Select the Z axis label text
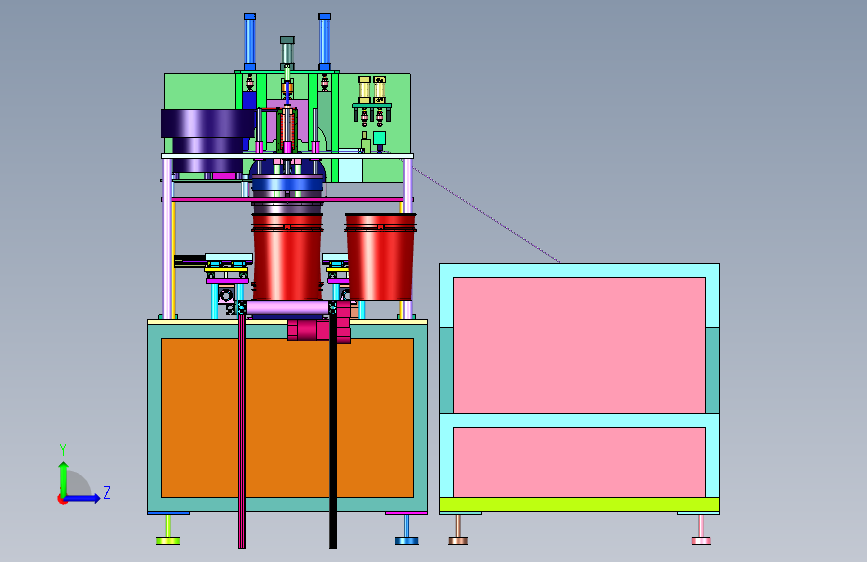Screen dimensions: 867x562 point(107,492)
